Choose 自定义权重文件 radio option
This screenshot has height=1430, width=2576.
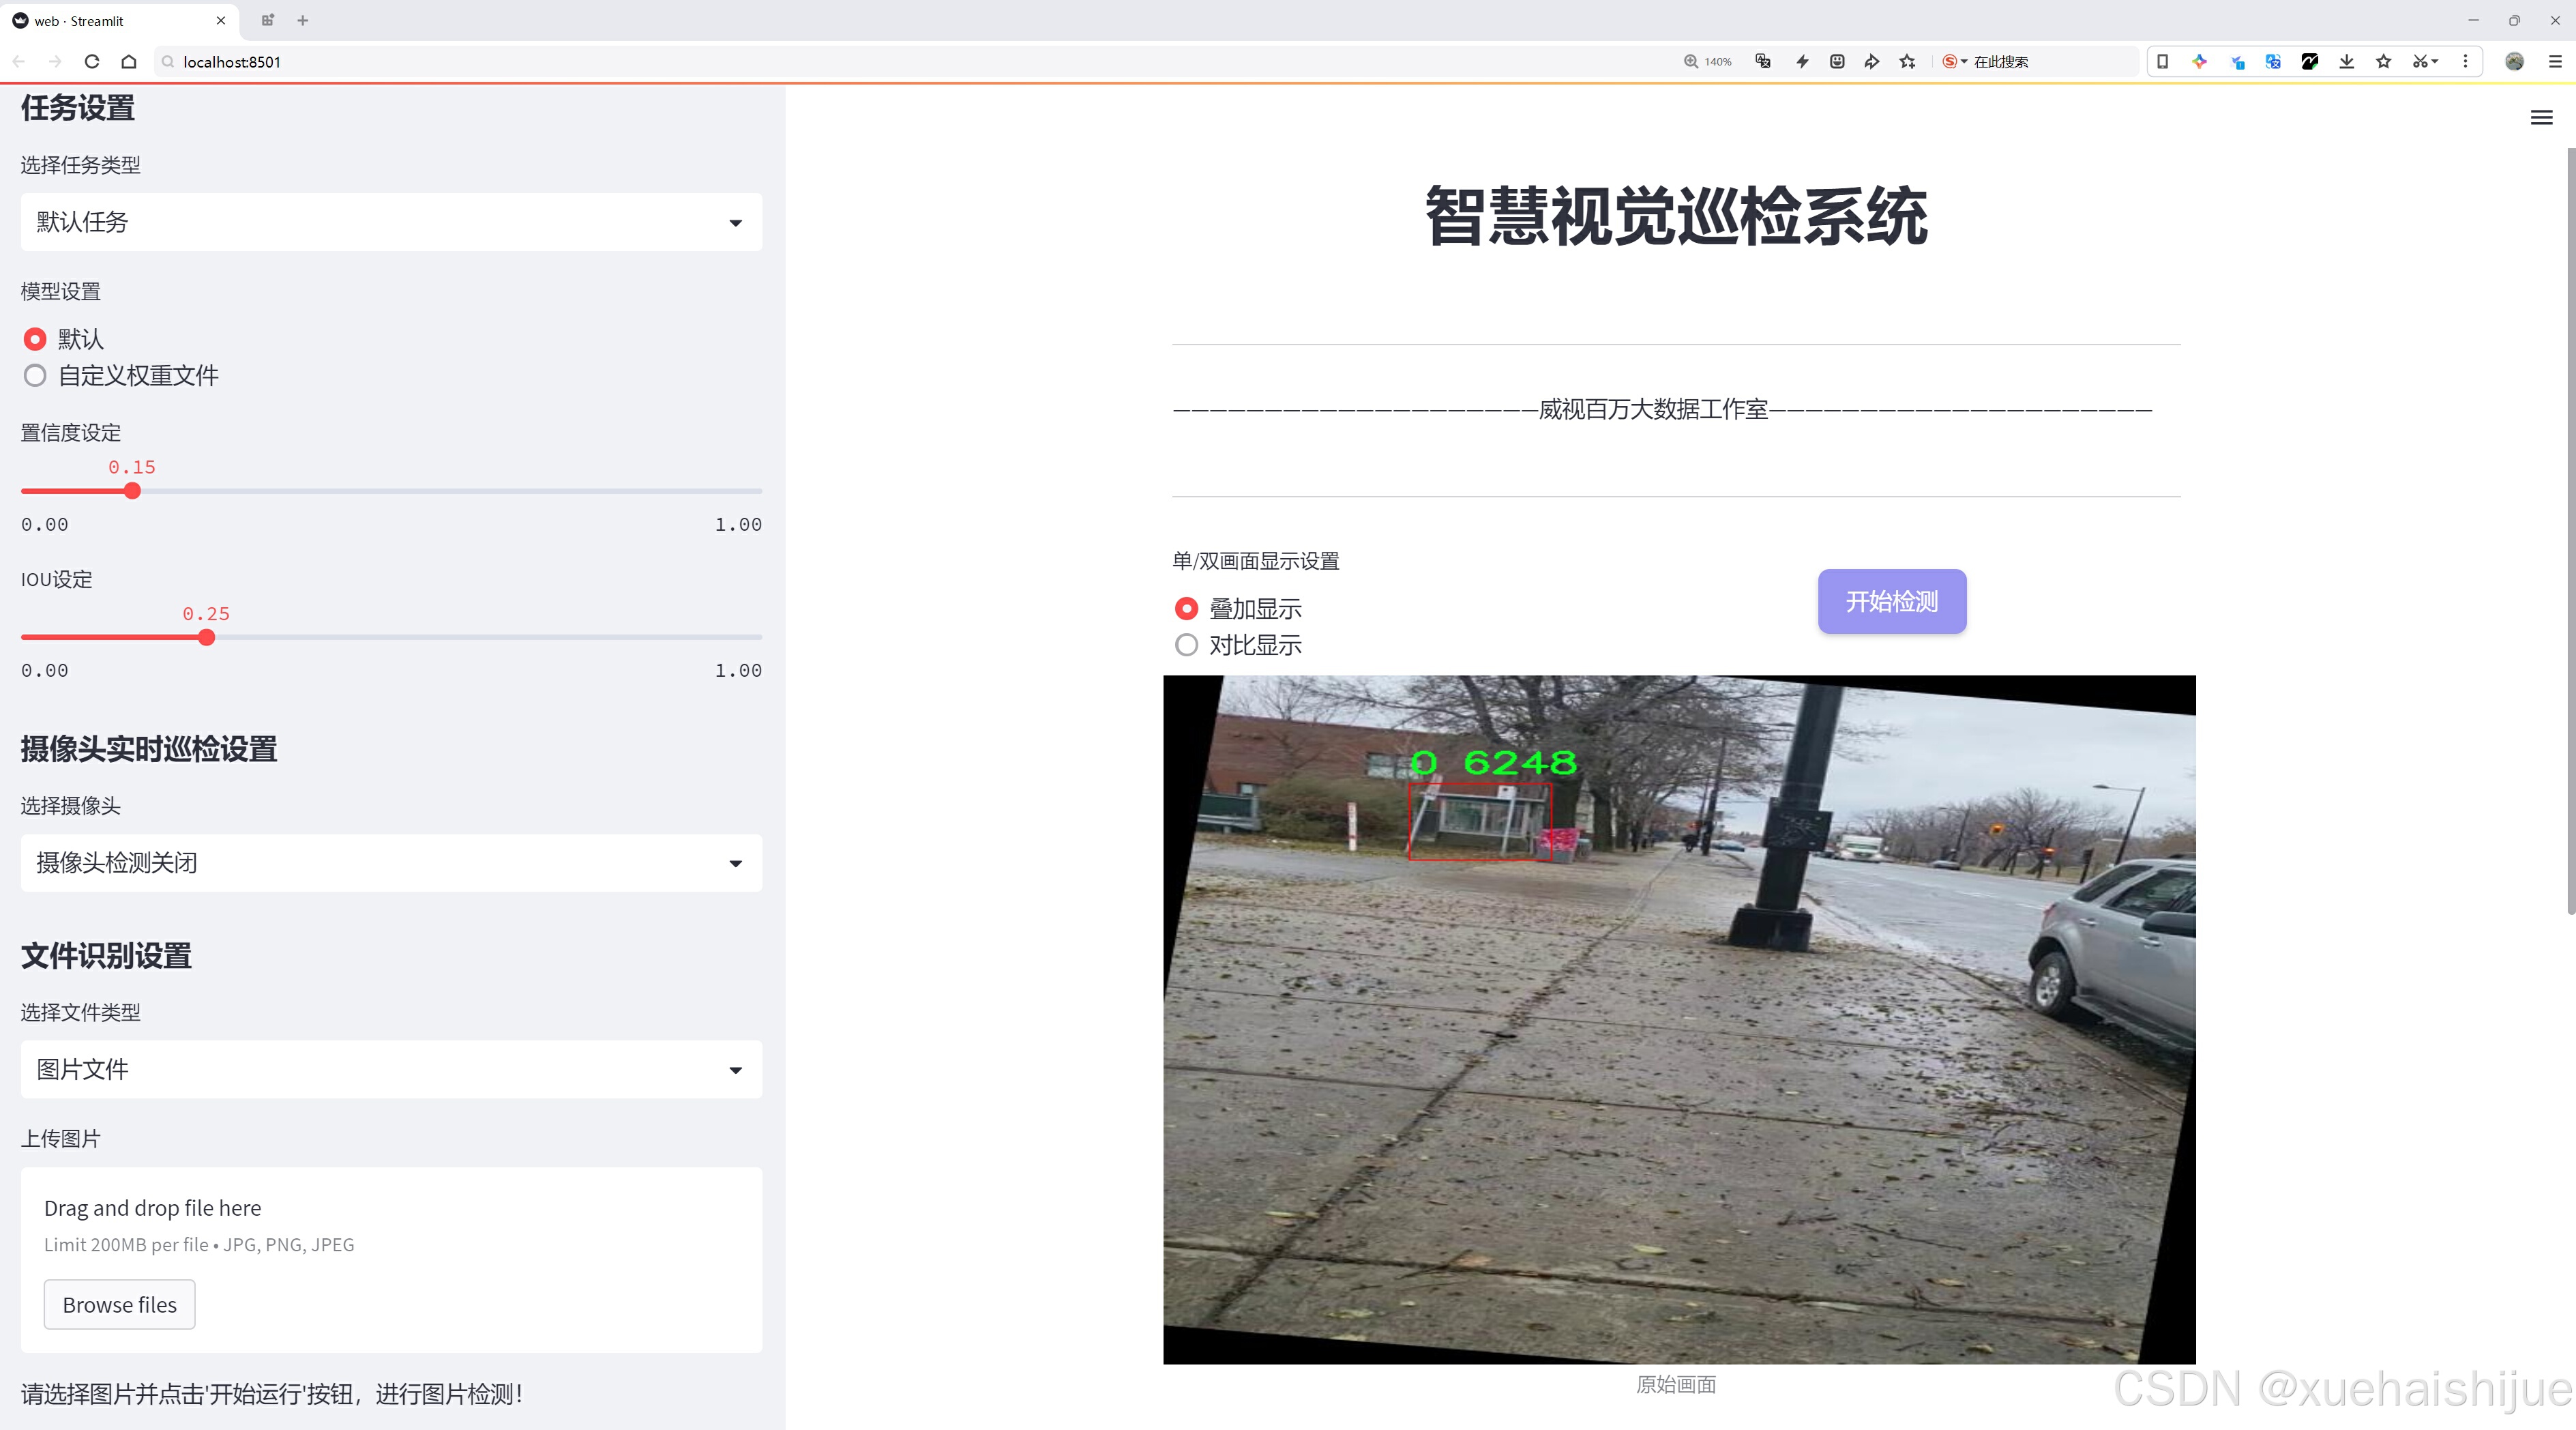(35, 376)
